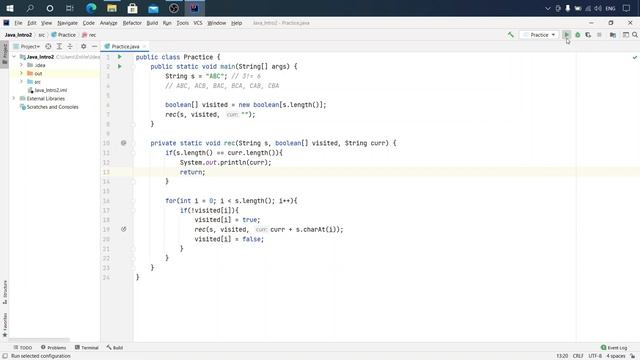The image size is (640, 360).
Task: Click the run gutter arrow beside the main method
Action: (120, 66)
